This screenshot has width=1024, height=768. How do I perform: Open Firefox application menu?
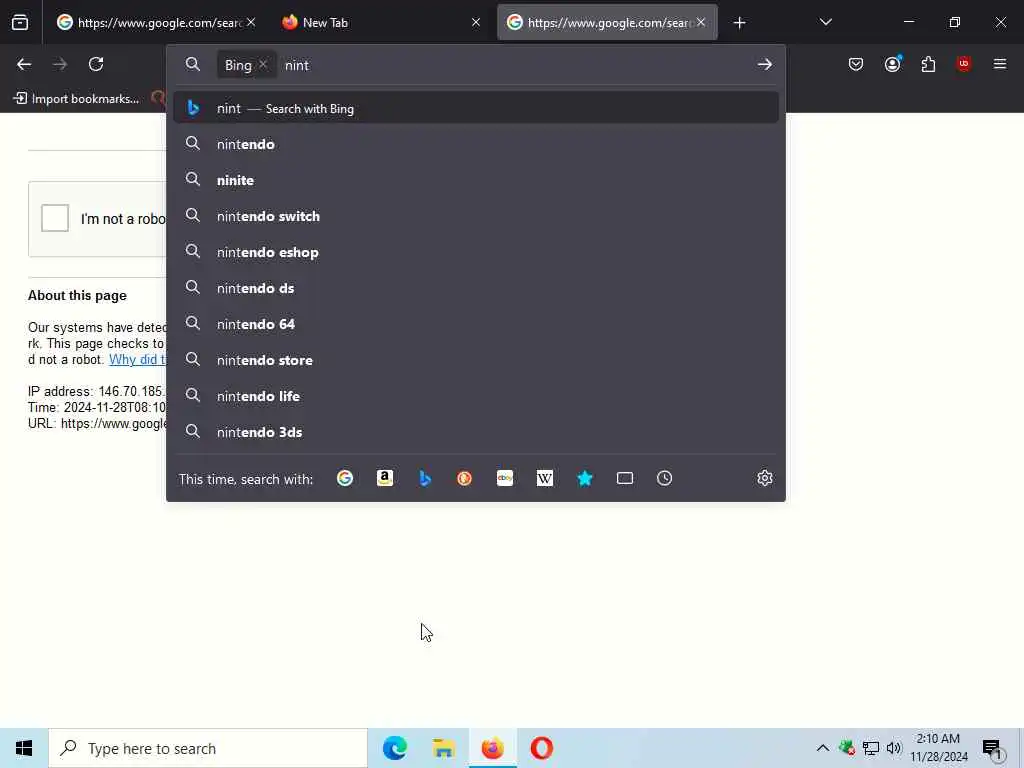tap(1000, 64)
